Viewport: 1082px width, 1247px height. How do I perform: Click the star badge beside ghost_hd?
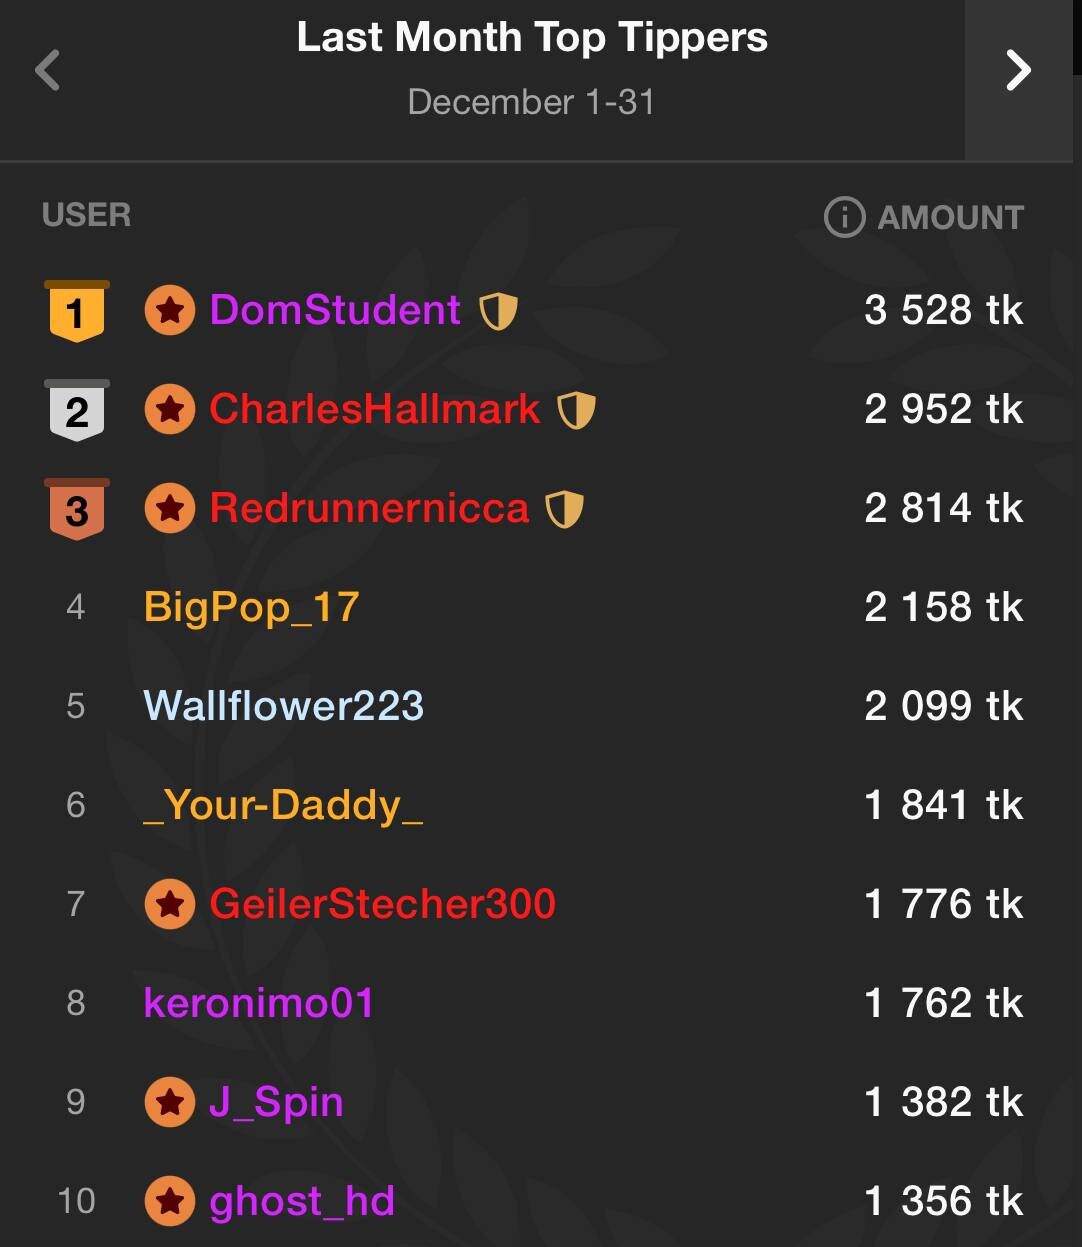(170, 1201)
